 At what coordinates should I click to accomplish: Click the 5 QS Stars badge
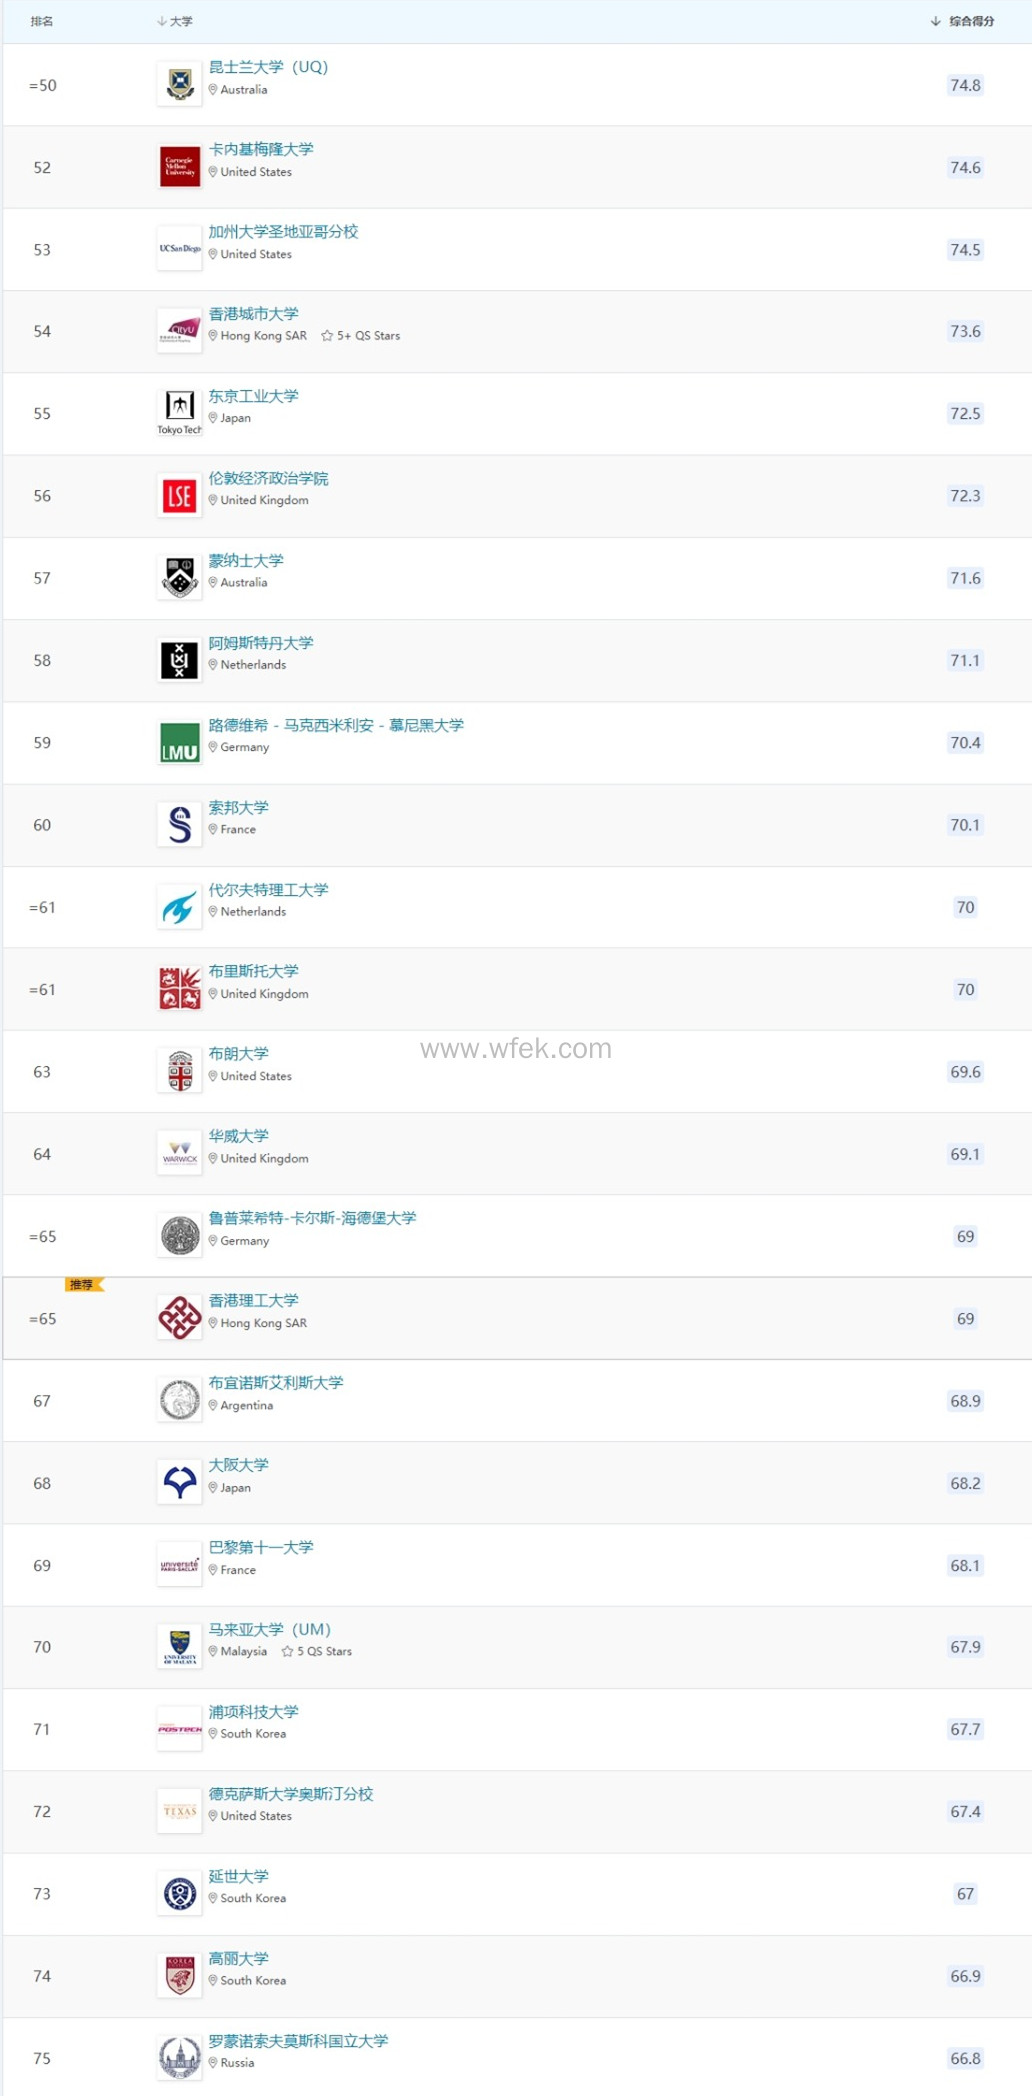point(317,1652)
